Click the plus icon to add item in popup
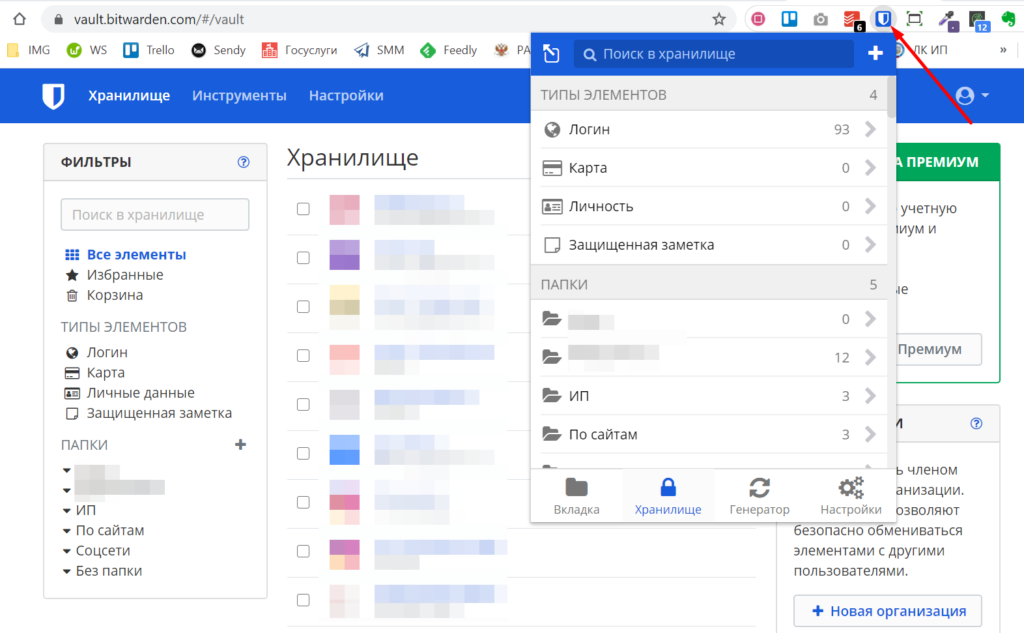This screenshot has width=1024, height=633. click(875, 54)
